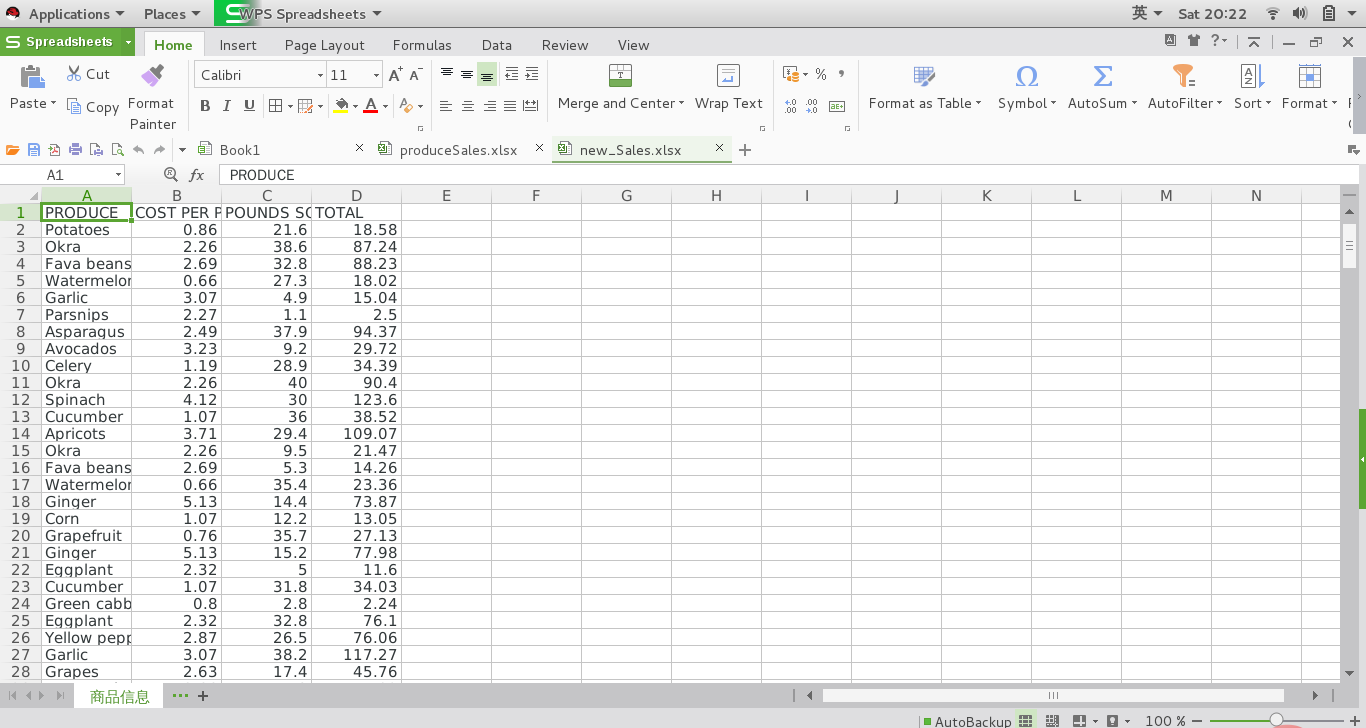Viewport: 1366px width, 728px height.
Task: Switch to the Book1 document tab
Action: click(240, 150)
